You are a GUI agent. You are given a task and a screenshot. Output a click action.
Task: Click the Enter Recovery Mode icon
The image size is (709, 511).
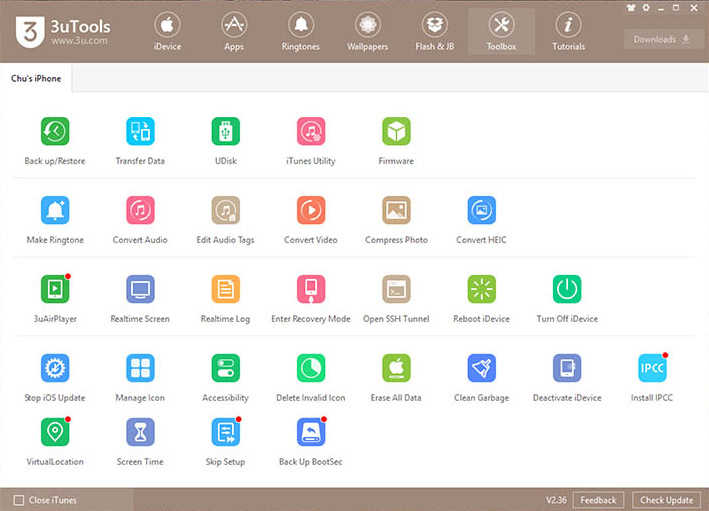click(x=311, y=289)
